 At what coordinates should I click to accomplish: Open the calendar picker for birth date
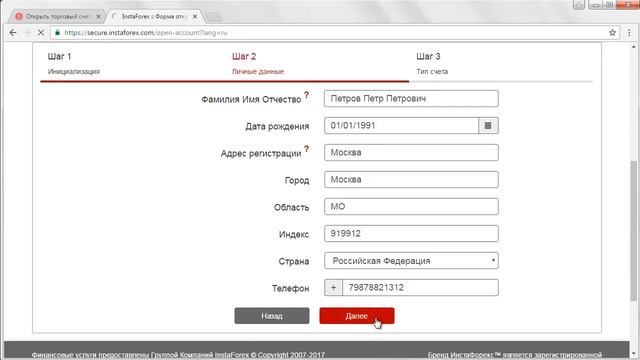coord(488,126)
